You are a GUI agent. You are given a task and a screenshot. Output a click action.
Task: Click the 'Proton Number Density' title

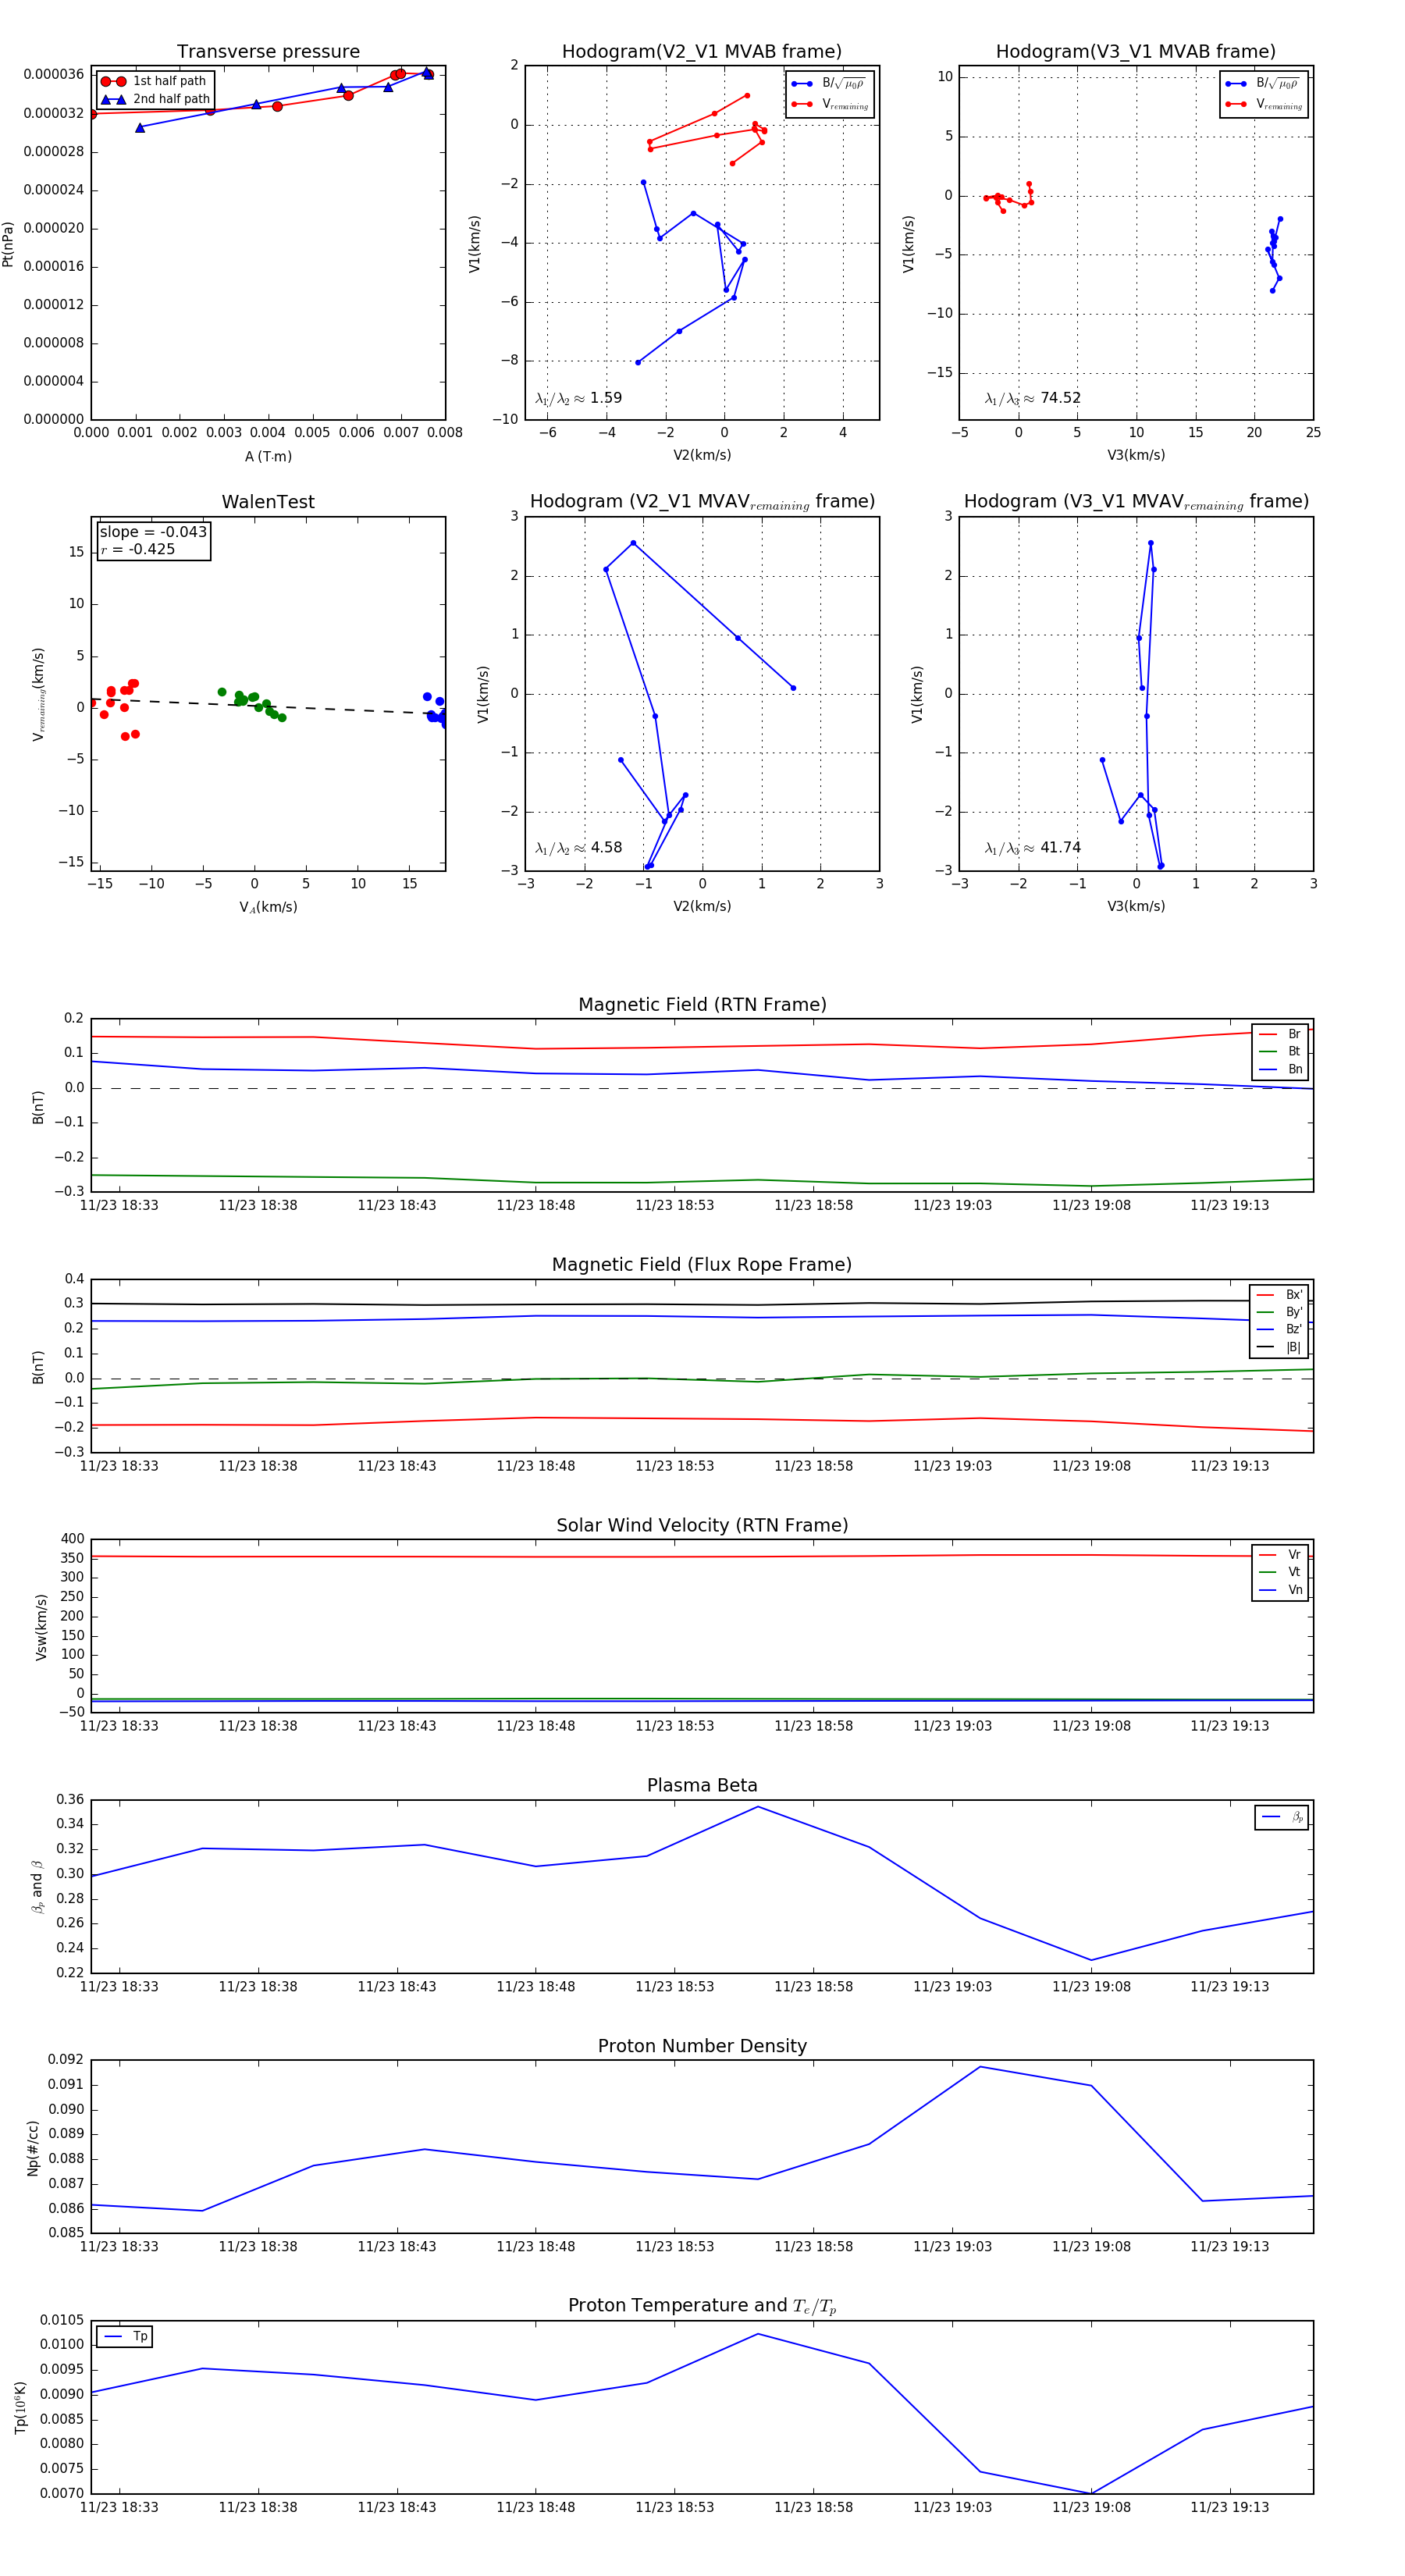[x=702, y=2046]
